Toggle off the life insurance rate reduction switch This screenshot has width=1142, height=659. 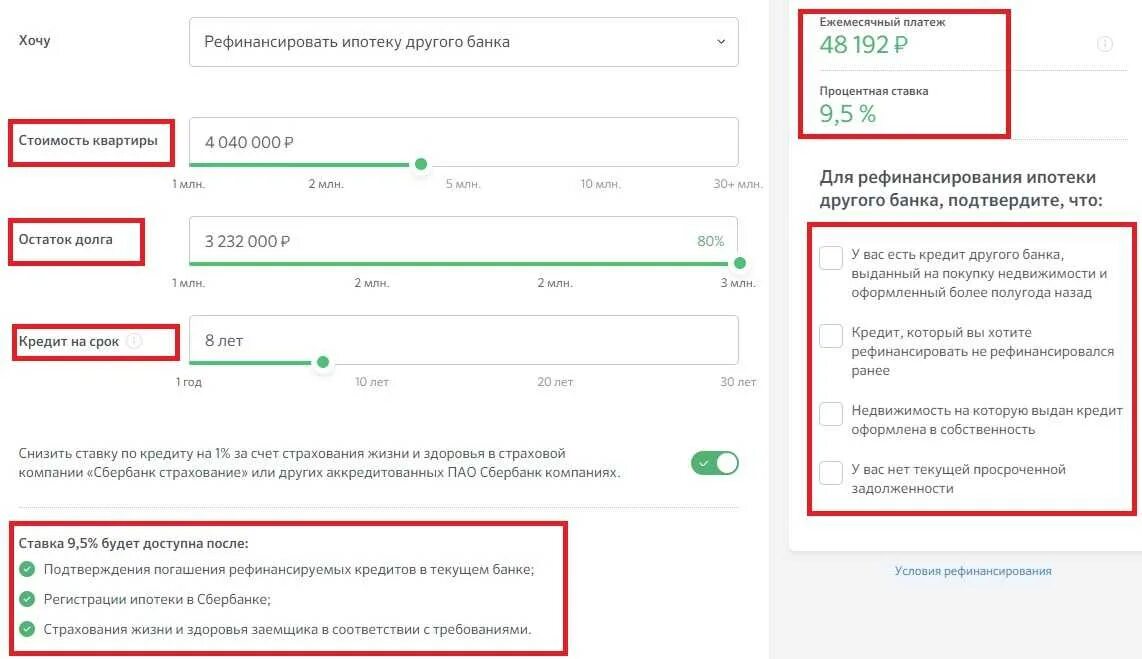714,463
